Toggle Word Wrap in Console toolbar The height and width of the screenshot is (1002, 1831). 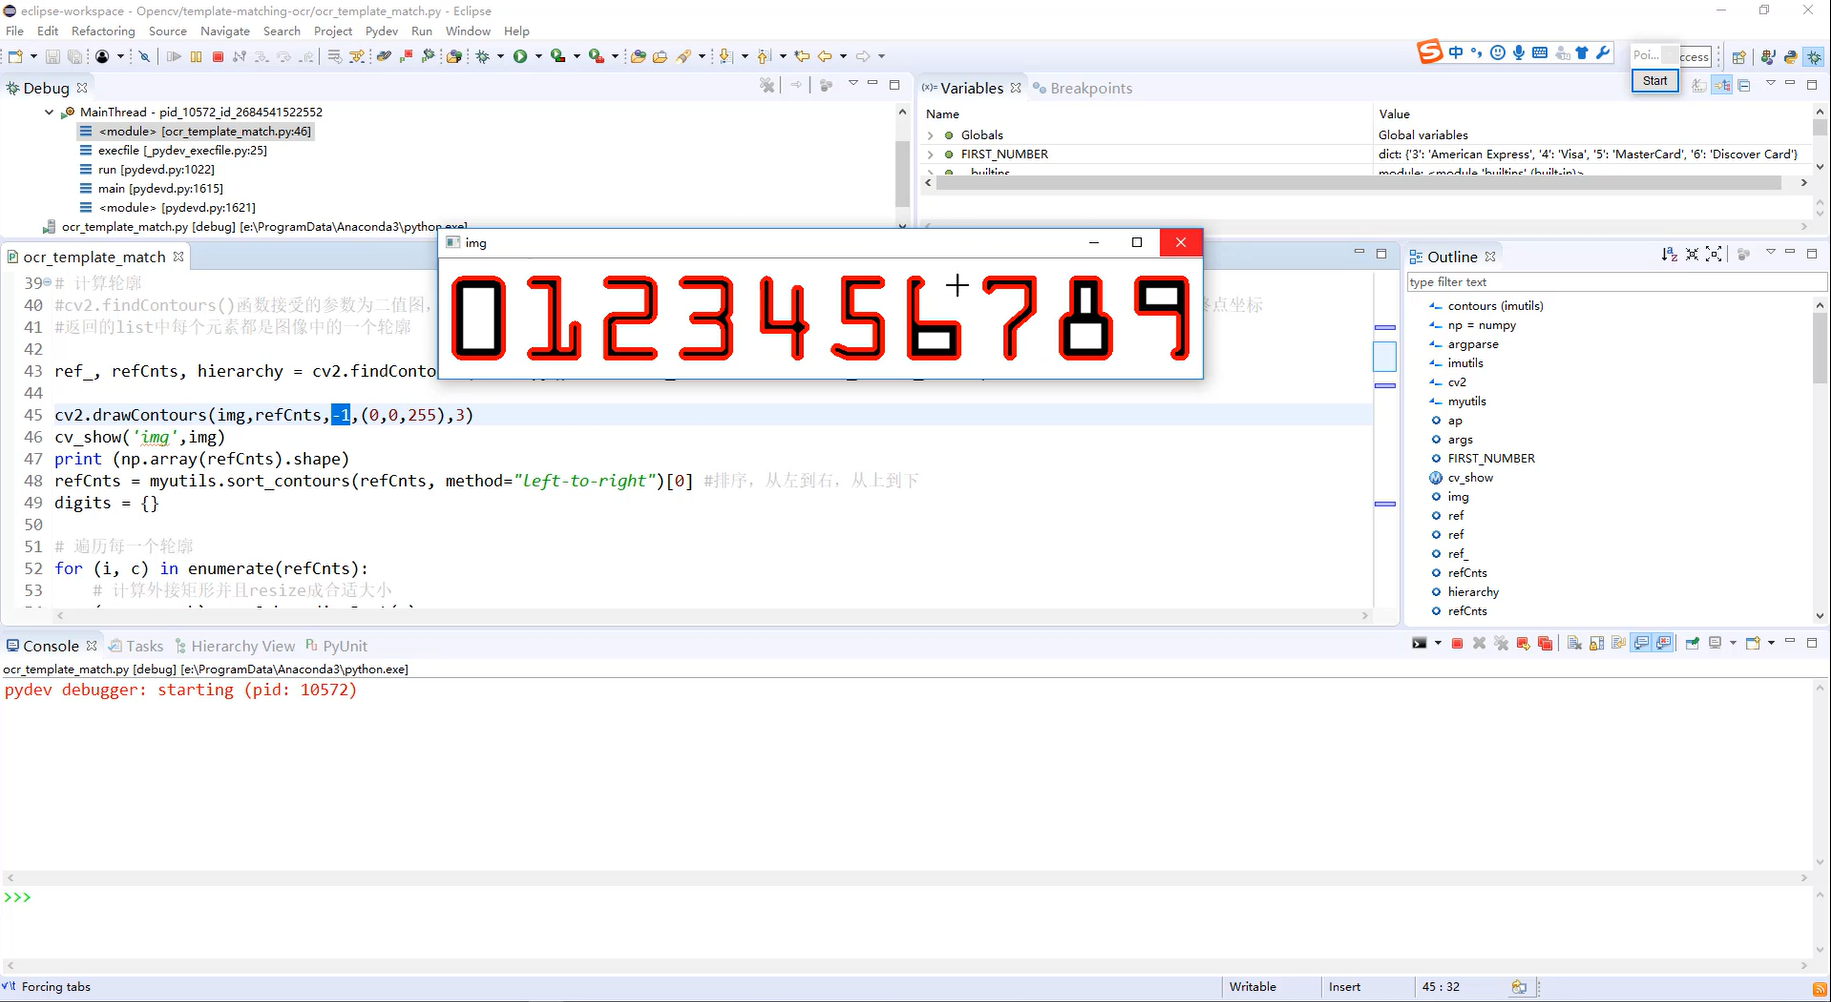click(x=1618, y=643)
